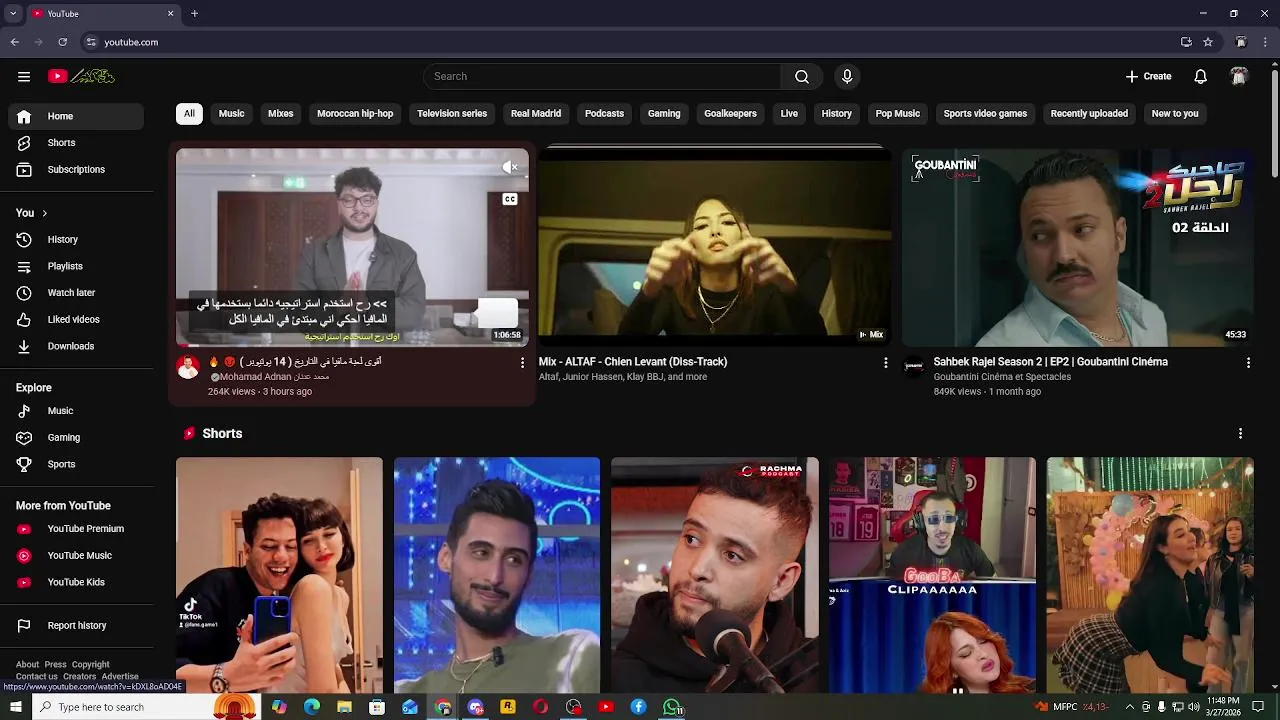The image size is (1280, 720).
Task: Open Music under Explore
Action: [x=76, y=411]
